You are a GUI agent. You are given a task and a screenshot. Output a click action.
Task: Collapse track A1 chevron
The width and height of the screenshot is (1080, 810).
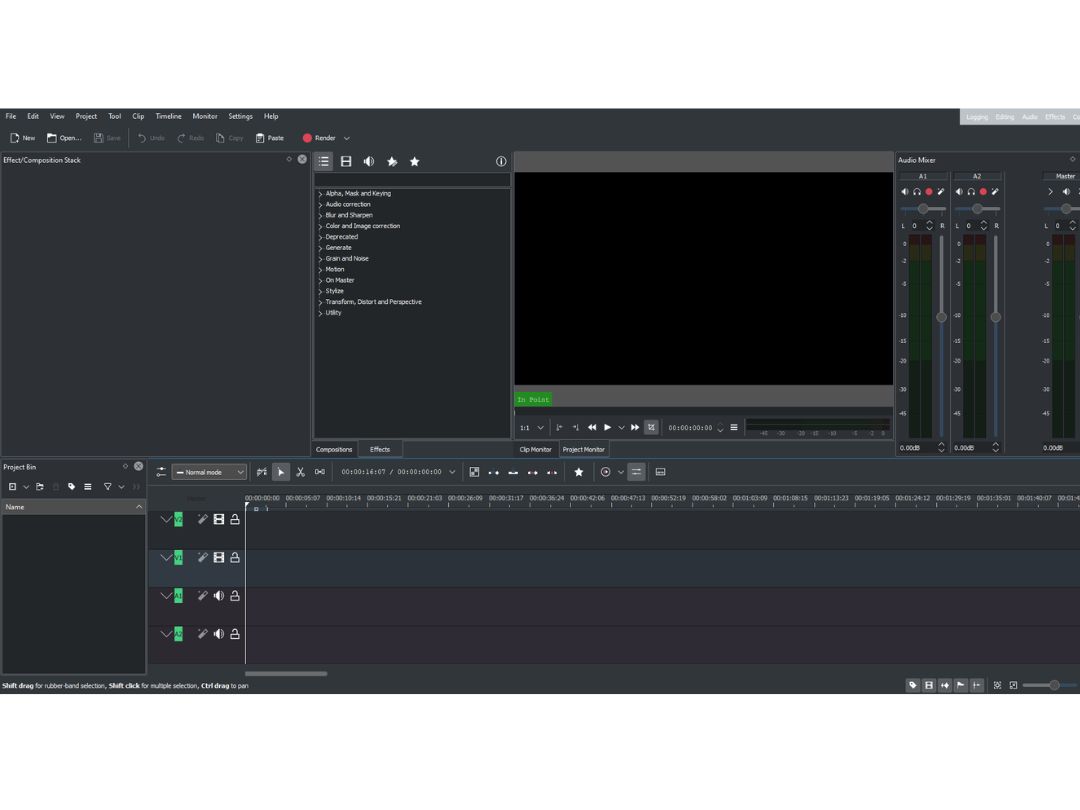click(165, 596)
